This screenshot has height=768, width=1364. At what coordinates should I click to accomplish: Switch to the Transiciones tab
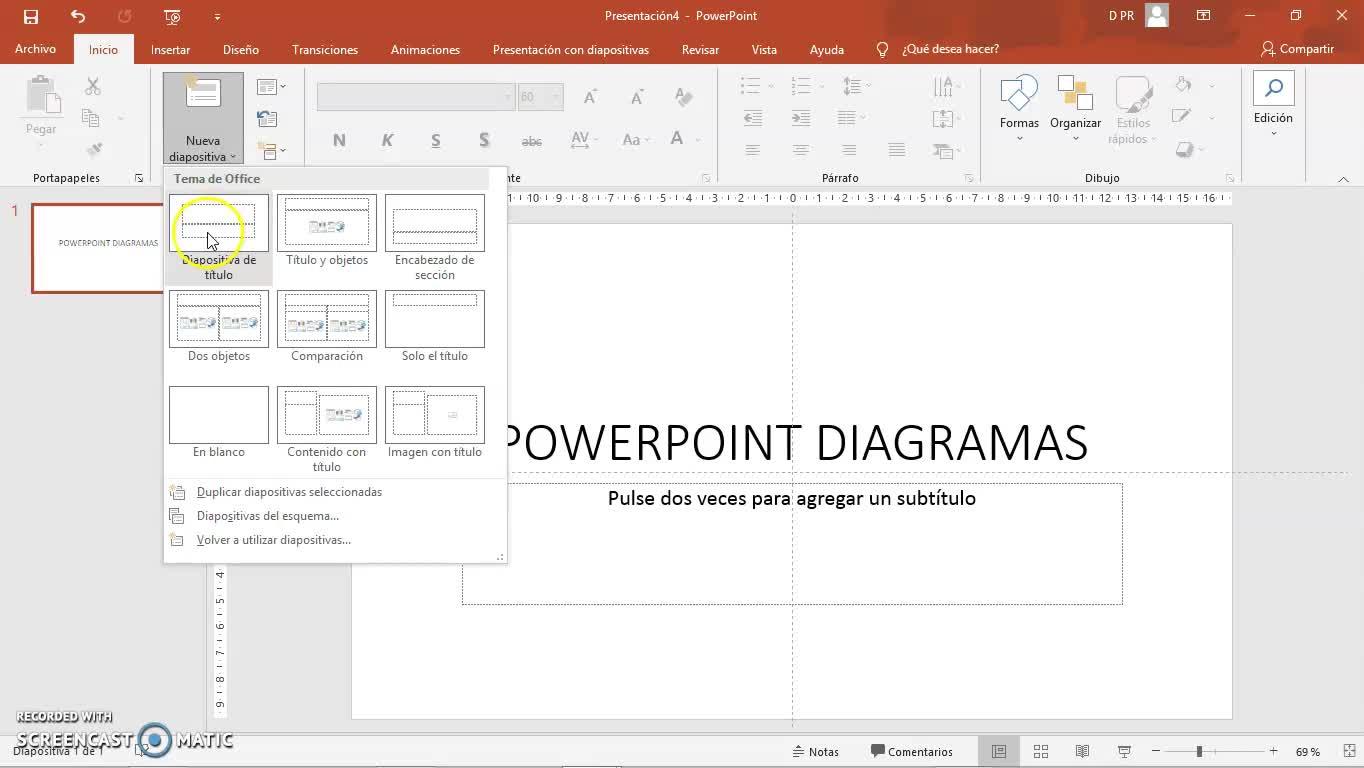(325, 49)
